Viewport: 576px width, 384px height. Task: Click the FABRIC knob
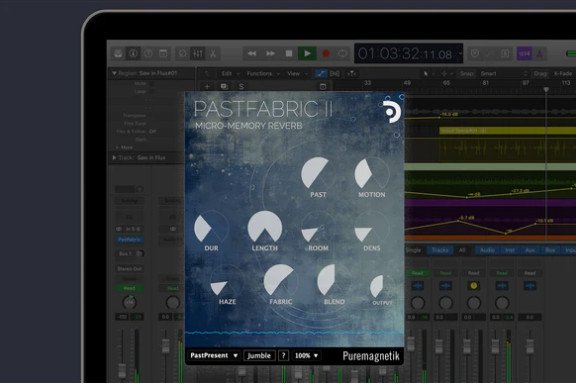[x=281, y=281]
